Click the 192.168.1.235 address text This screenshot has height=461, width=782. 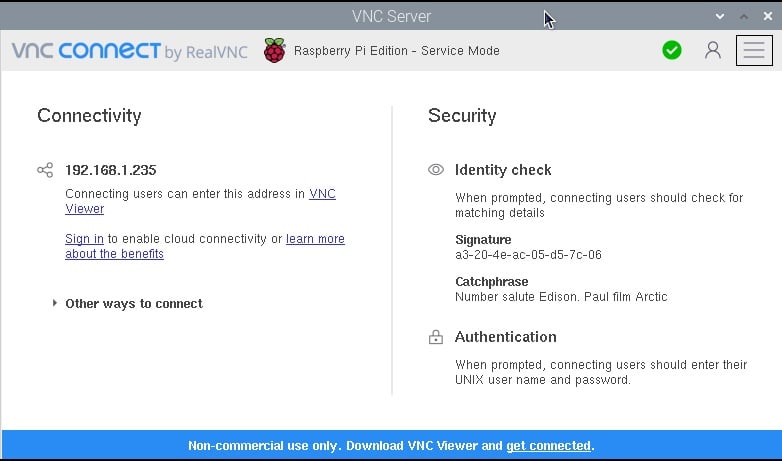(x=111, y=170)
